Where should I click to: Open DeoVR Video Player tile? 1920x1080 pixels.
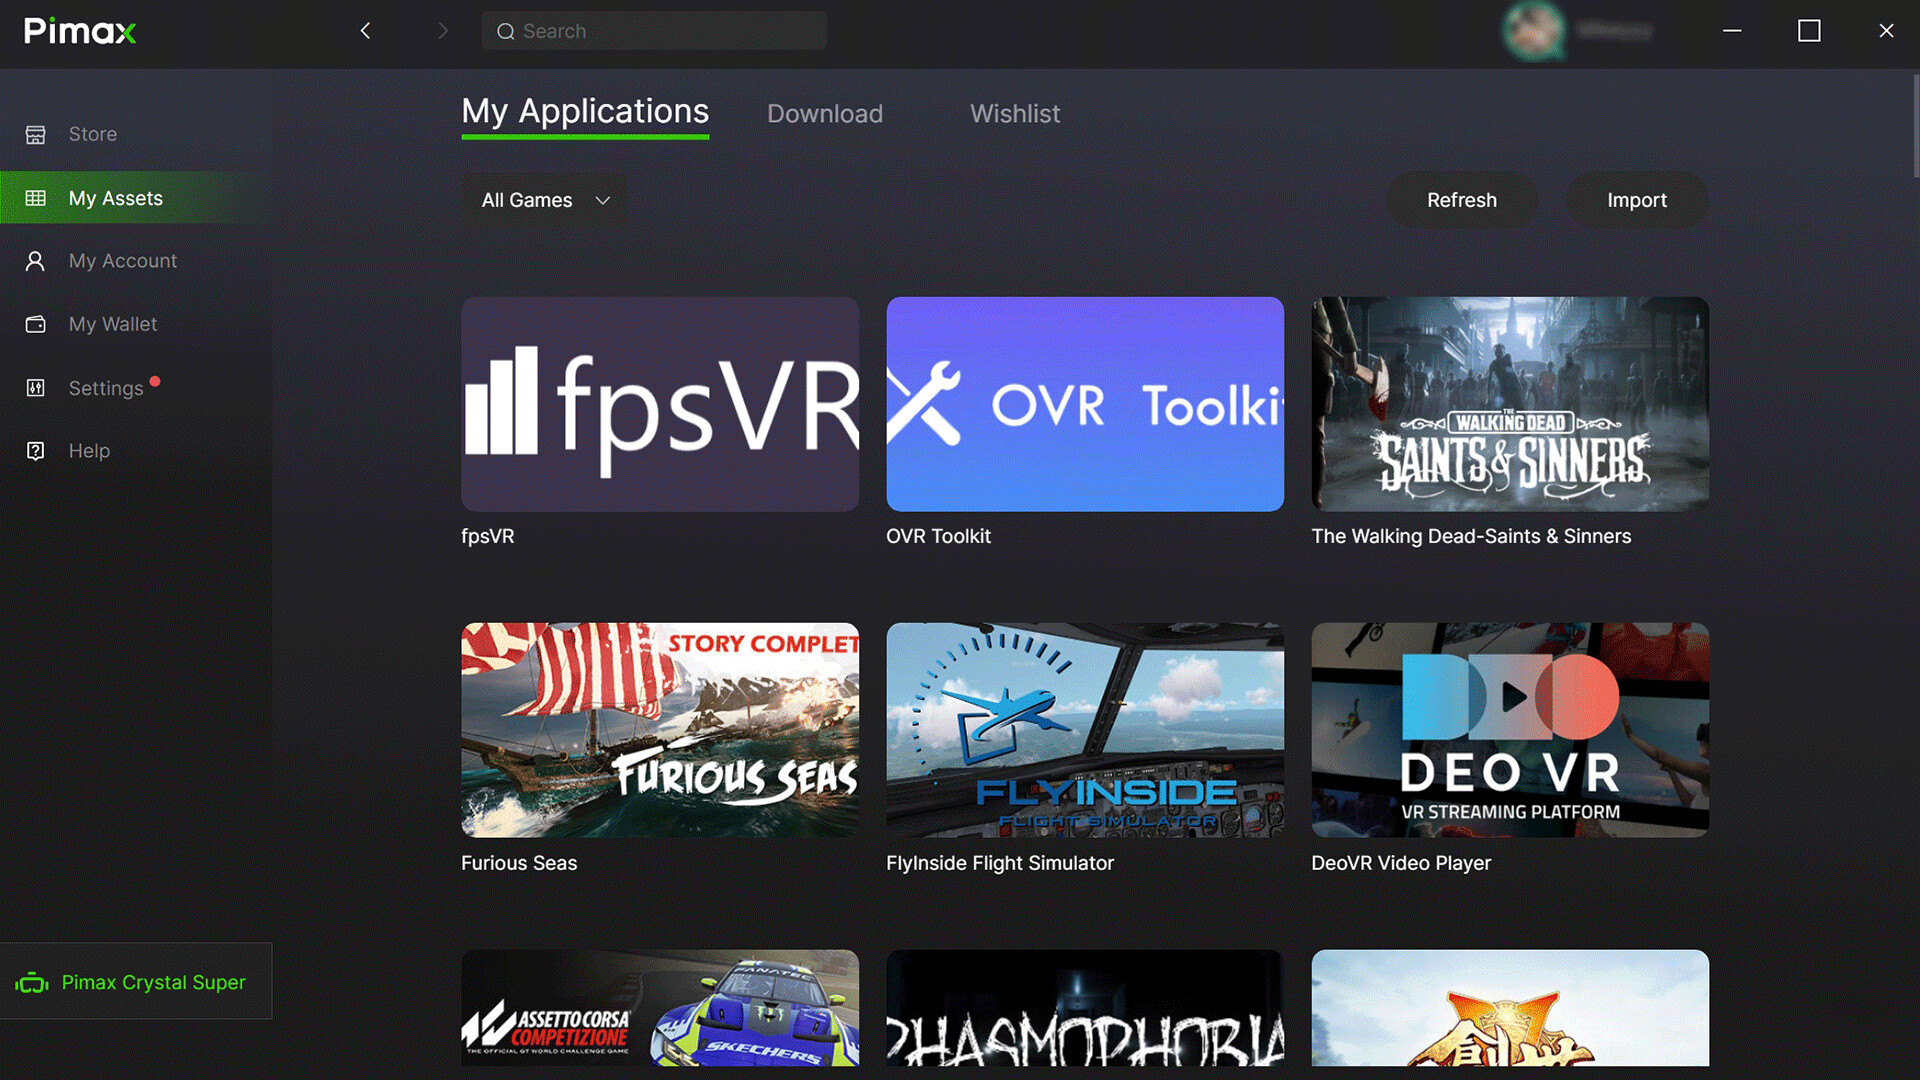pyautogui.click(x=1509, y=729)
